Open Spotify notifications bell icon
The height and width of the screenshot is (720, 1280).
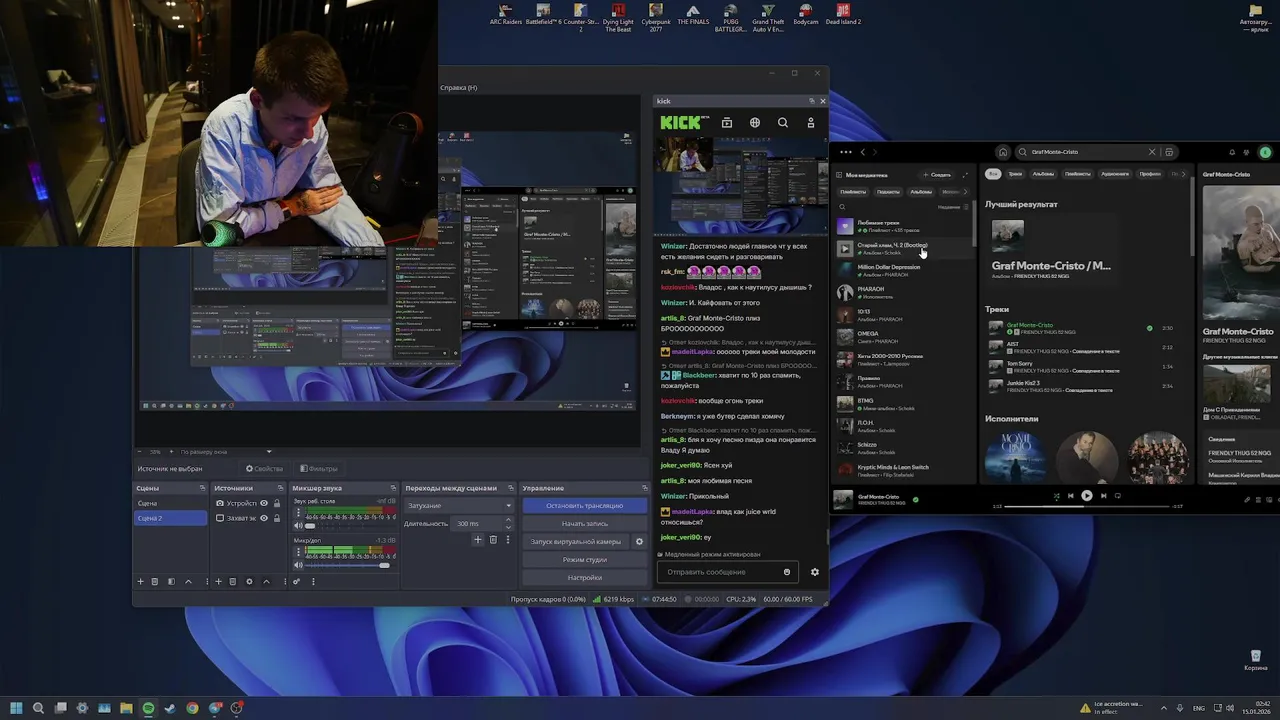click(x=1232, y=152)
